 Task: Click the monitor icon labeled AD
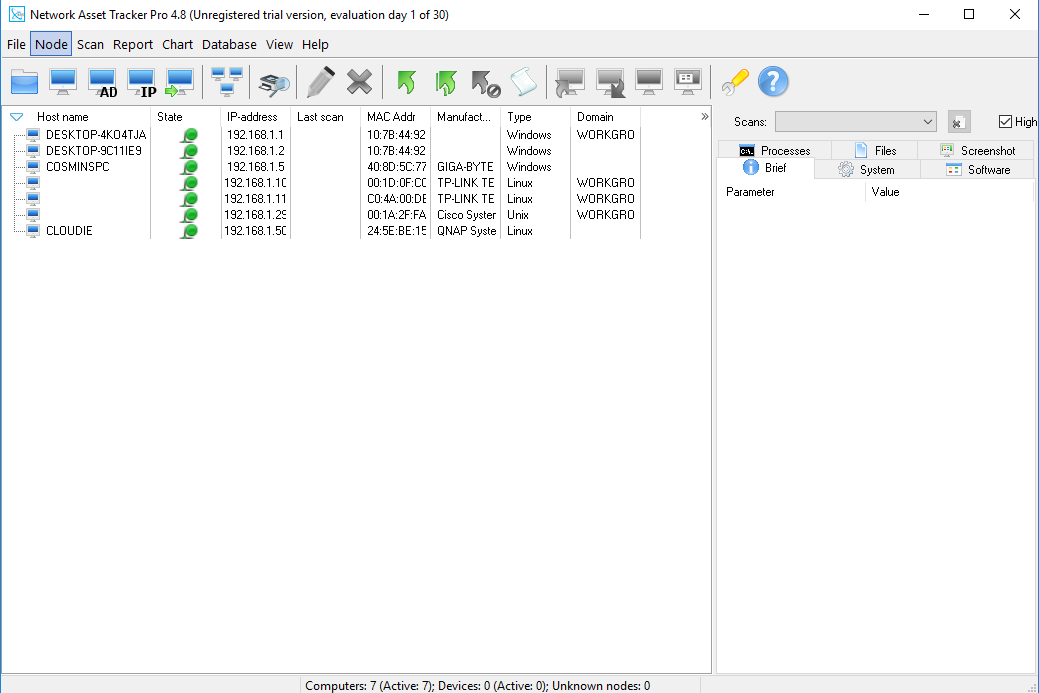[x=103, y=82]
